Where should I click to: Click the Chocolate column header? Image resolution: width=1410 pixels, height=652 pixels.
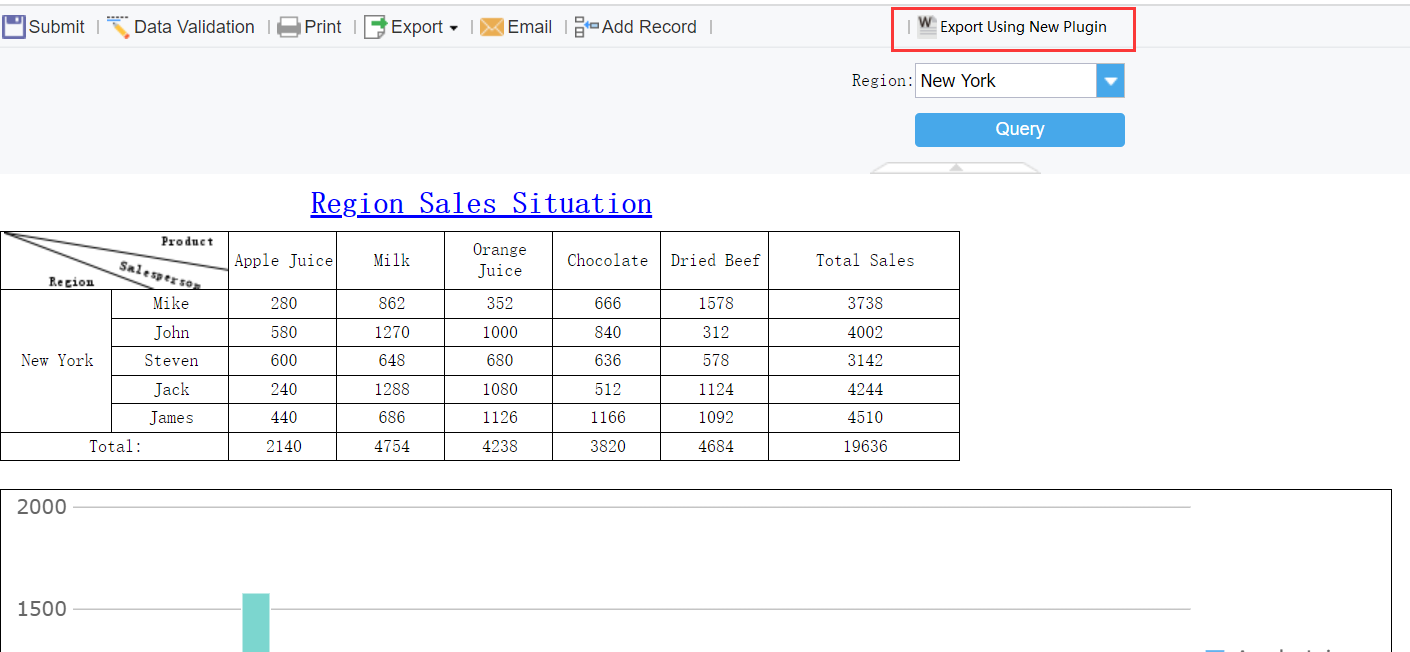(x=607, y=261)
